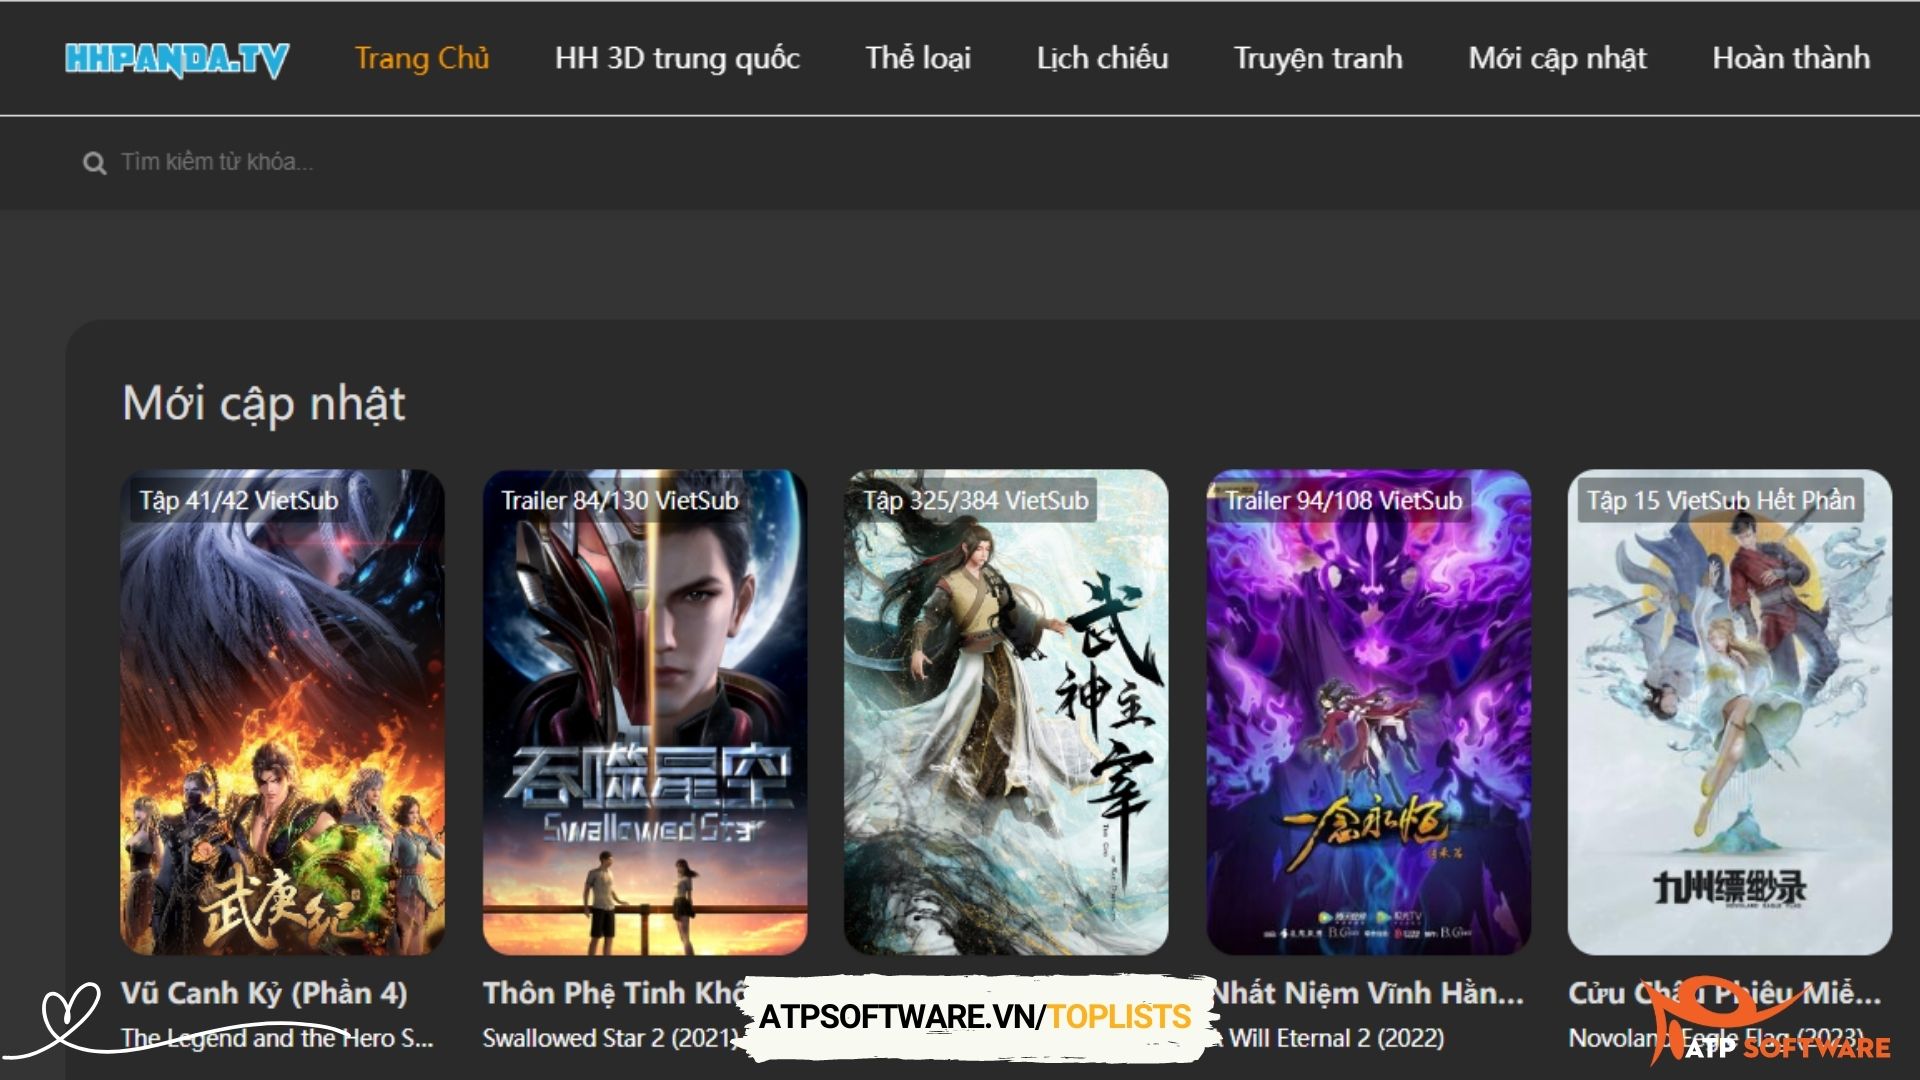Open the Thể loại menu
Image resolution: width=1920 pixels, height=1080 pixels.
tap(918, 58)
